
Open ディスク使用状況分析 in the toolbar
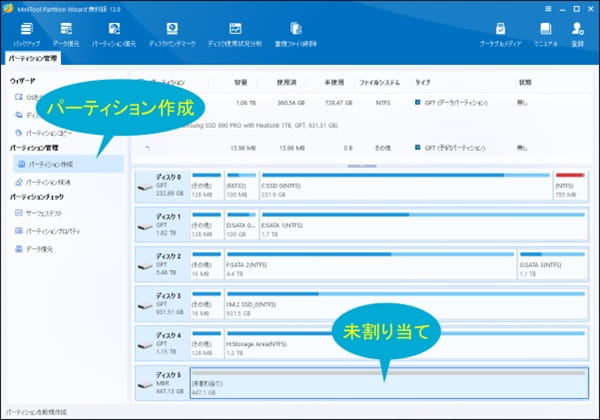point(235,34)
